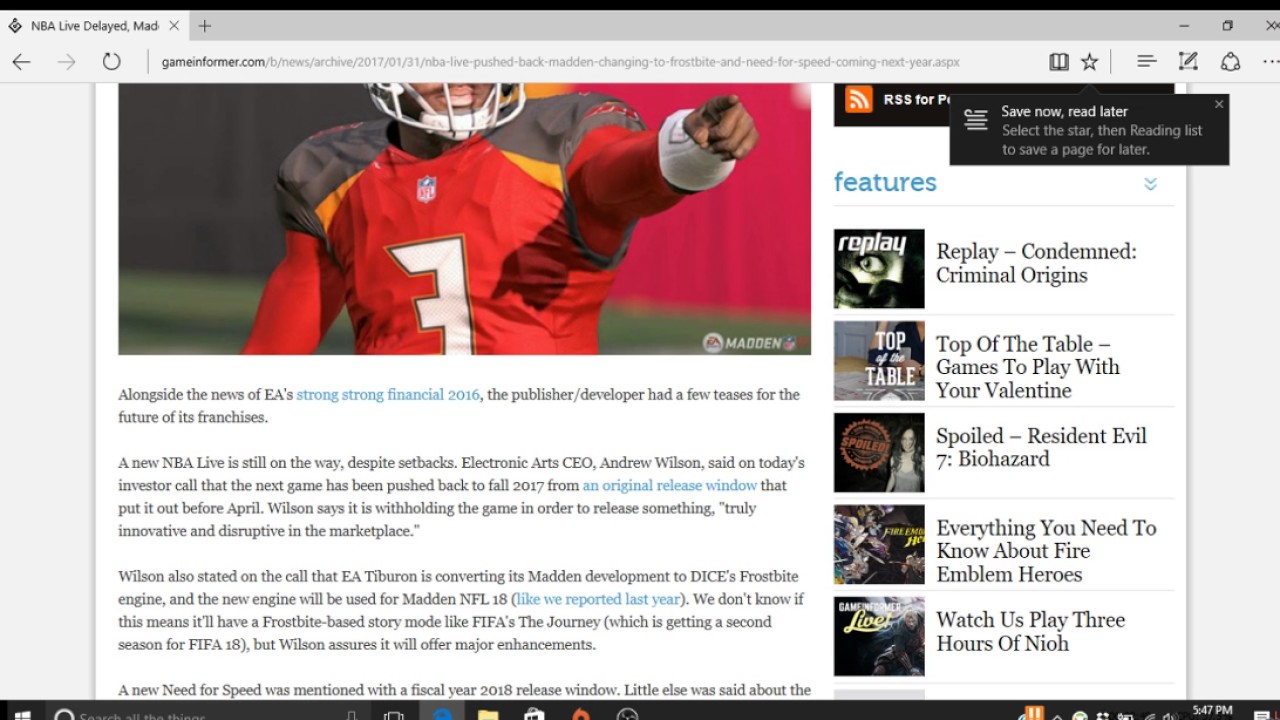Click the forward navigation arrow

coord(66,62)
